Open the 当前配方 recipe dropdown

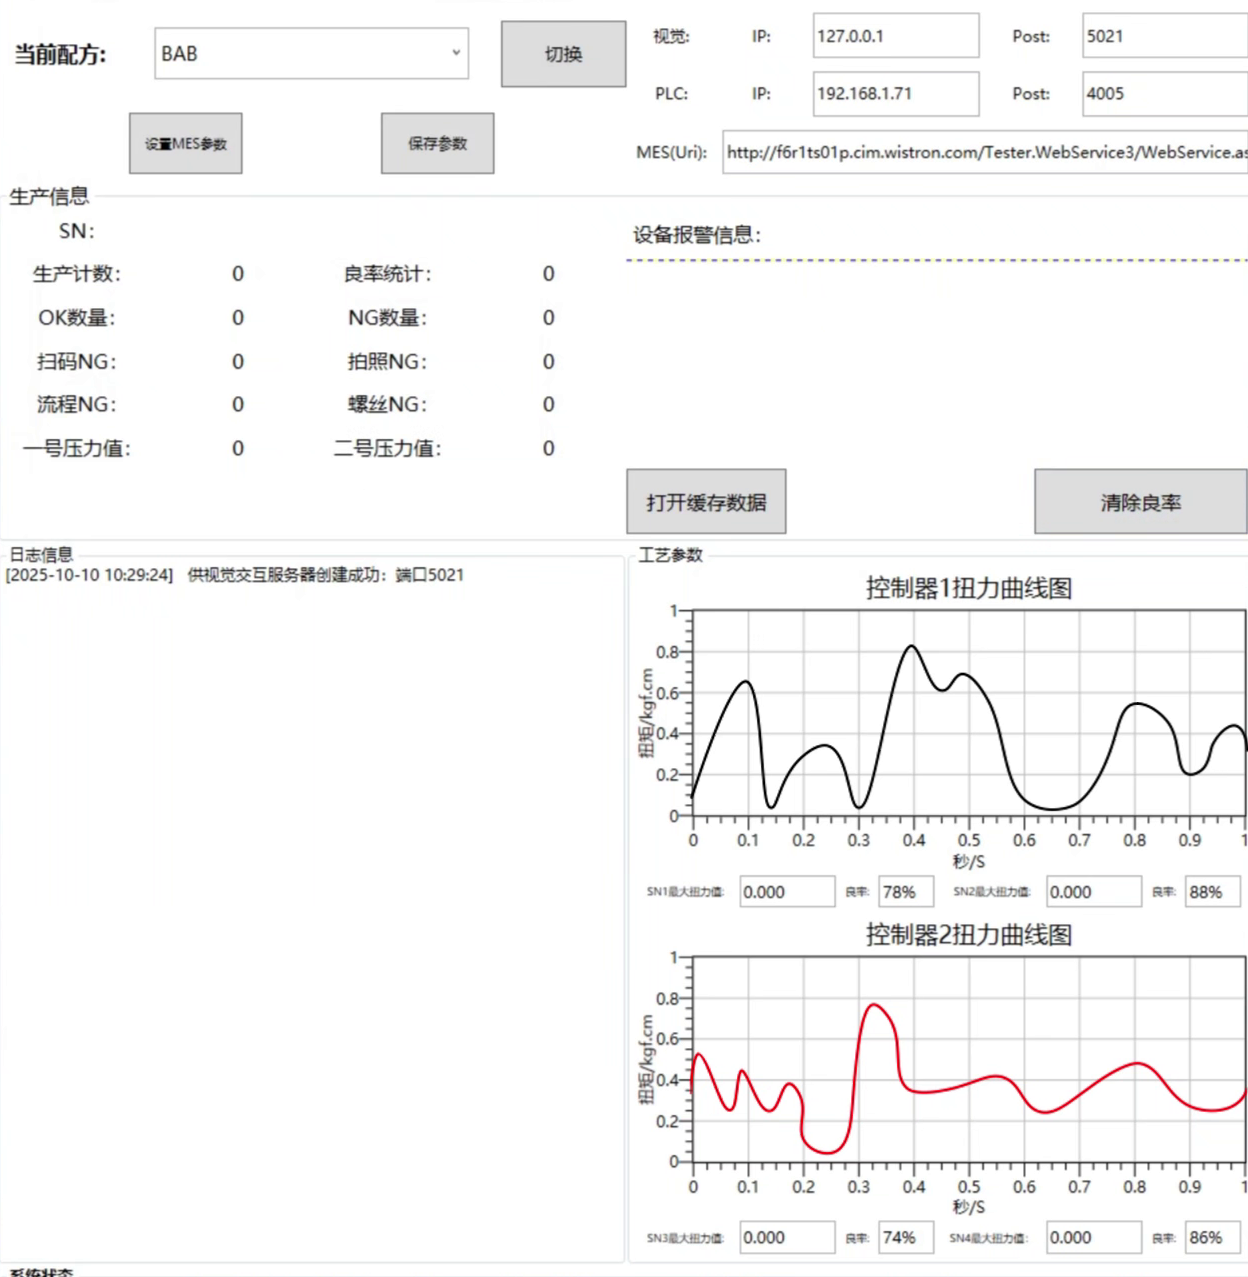point(311,54)
